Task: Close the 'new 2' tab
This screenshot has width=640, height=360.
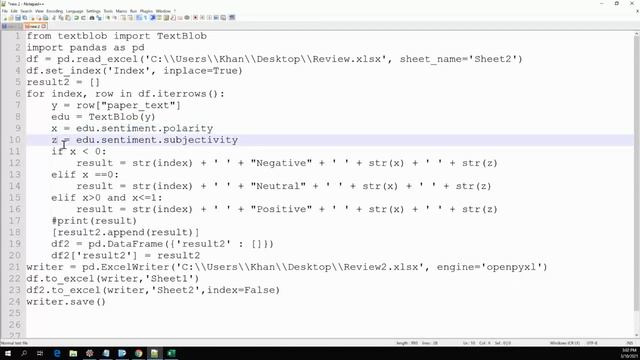Action: 44,26
